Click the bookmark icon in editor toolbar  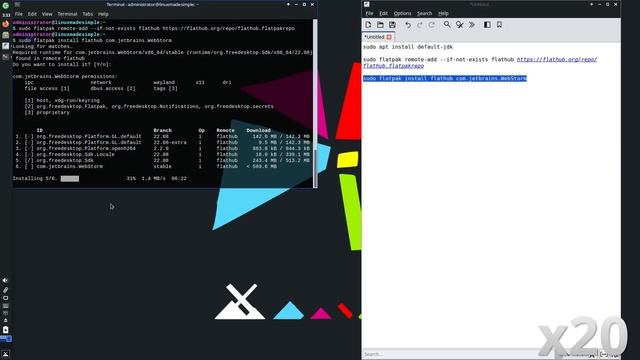click(x=499, y=25)
